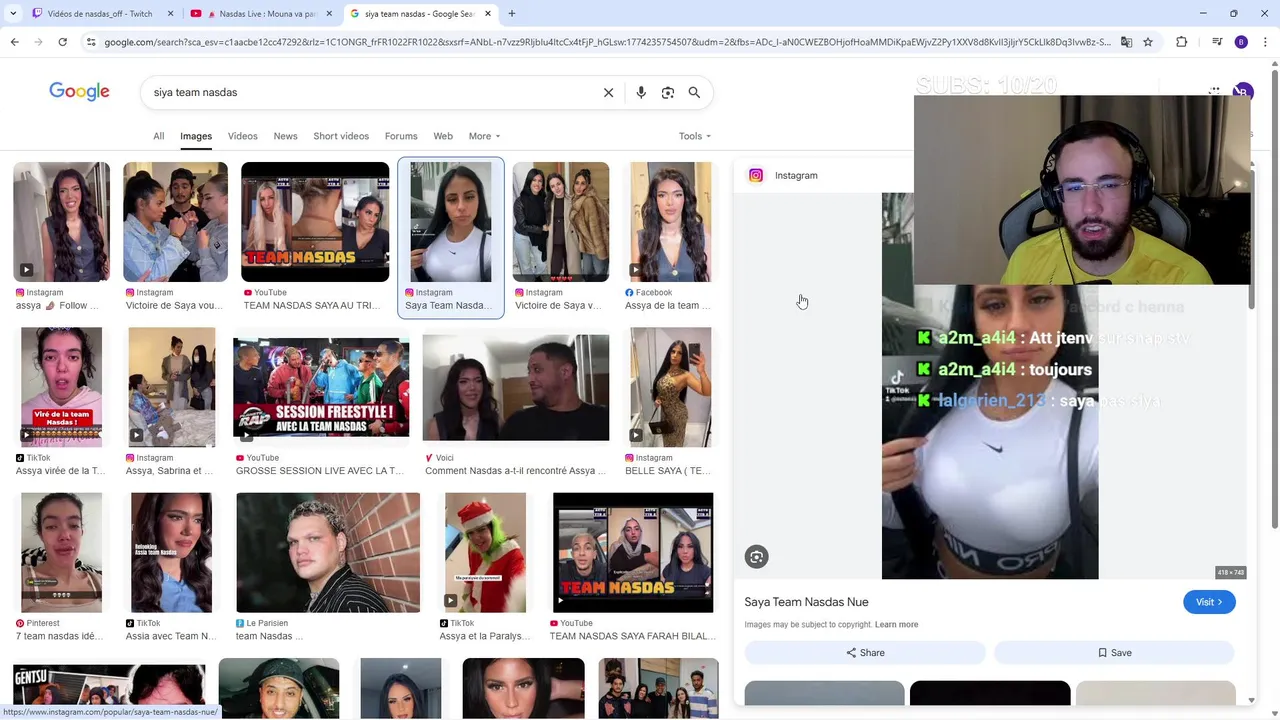Close the Nasdas Live YouTube tab
The image size is (1280, 720).
tap(329, 14)
